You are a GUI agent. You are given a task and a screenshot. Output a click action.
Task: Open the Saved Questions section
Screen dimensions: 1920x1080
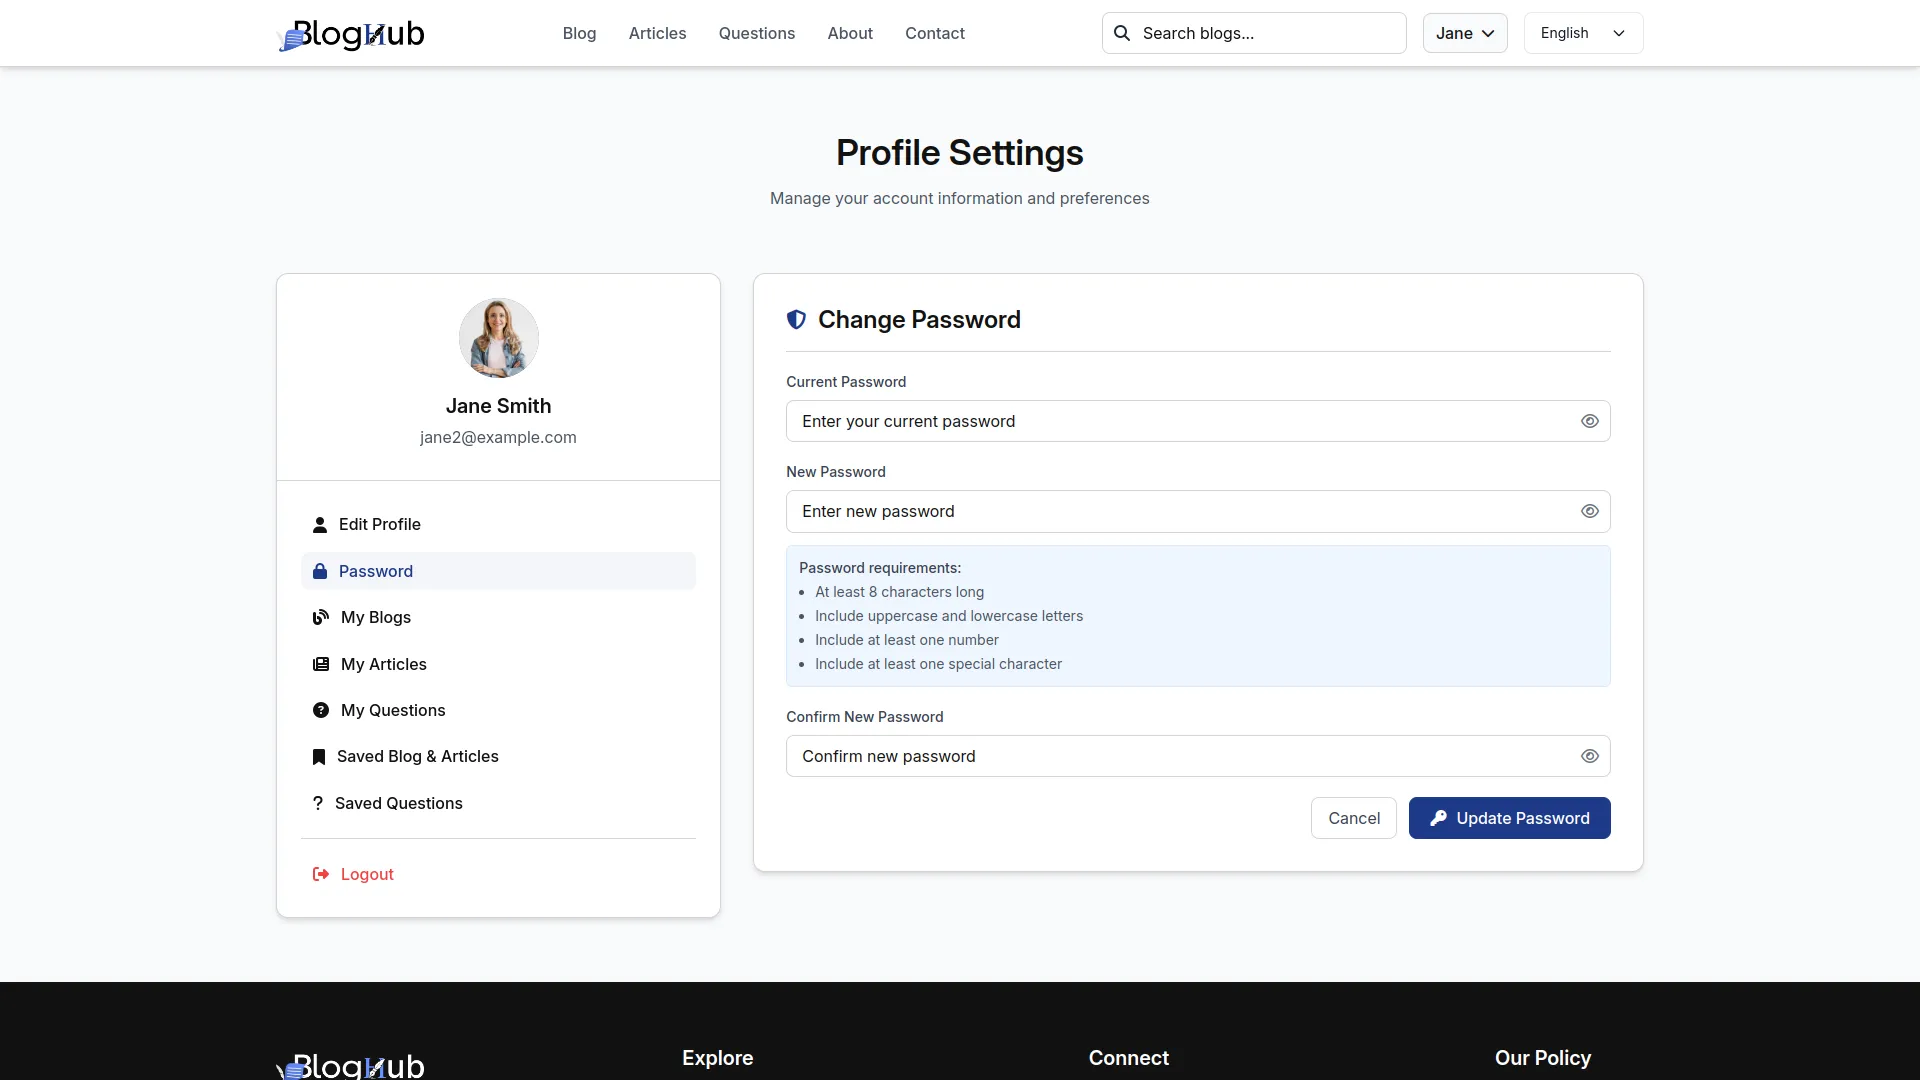click(398, 803)
